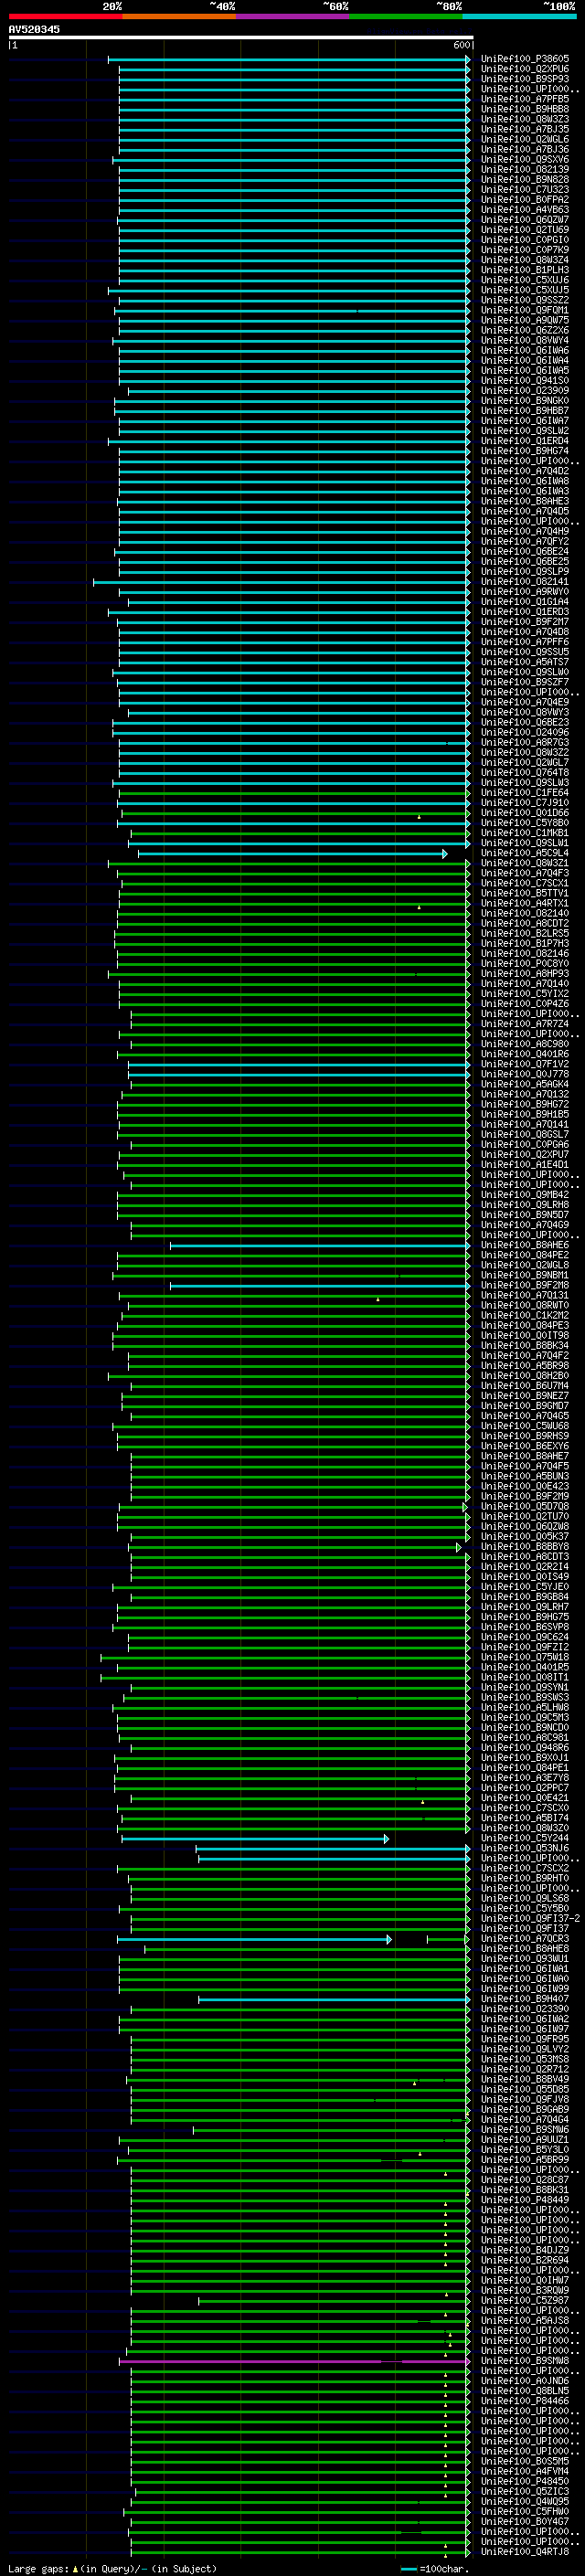Screen dimensions: 585x2576
Task: Select the UniRef100_A5C9L4 label
Action: click(525, 853)
